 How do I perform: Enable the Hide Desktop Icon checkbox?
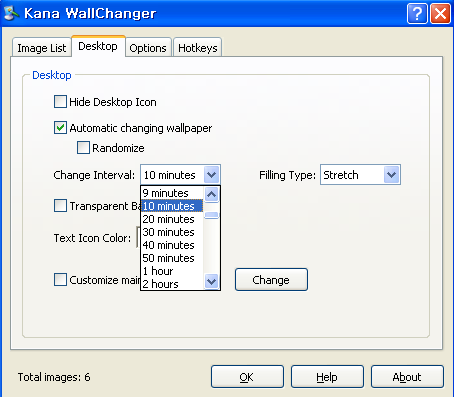pyautogui.click(x=60, y=102)
